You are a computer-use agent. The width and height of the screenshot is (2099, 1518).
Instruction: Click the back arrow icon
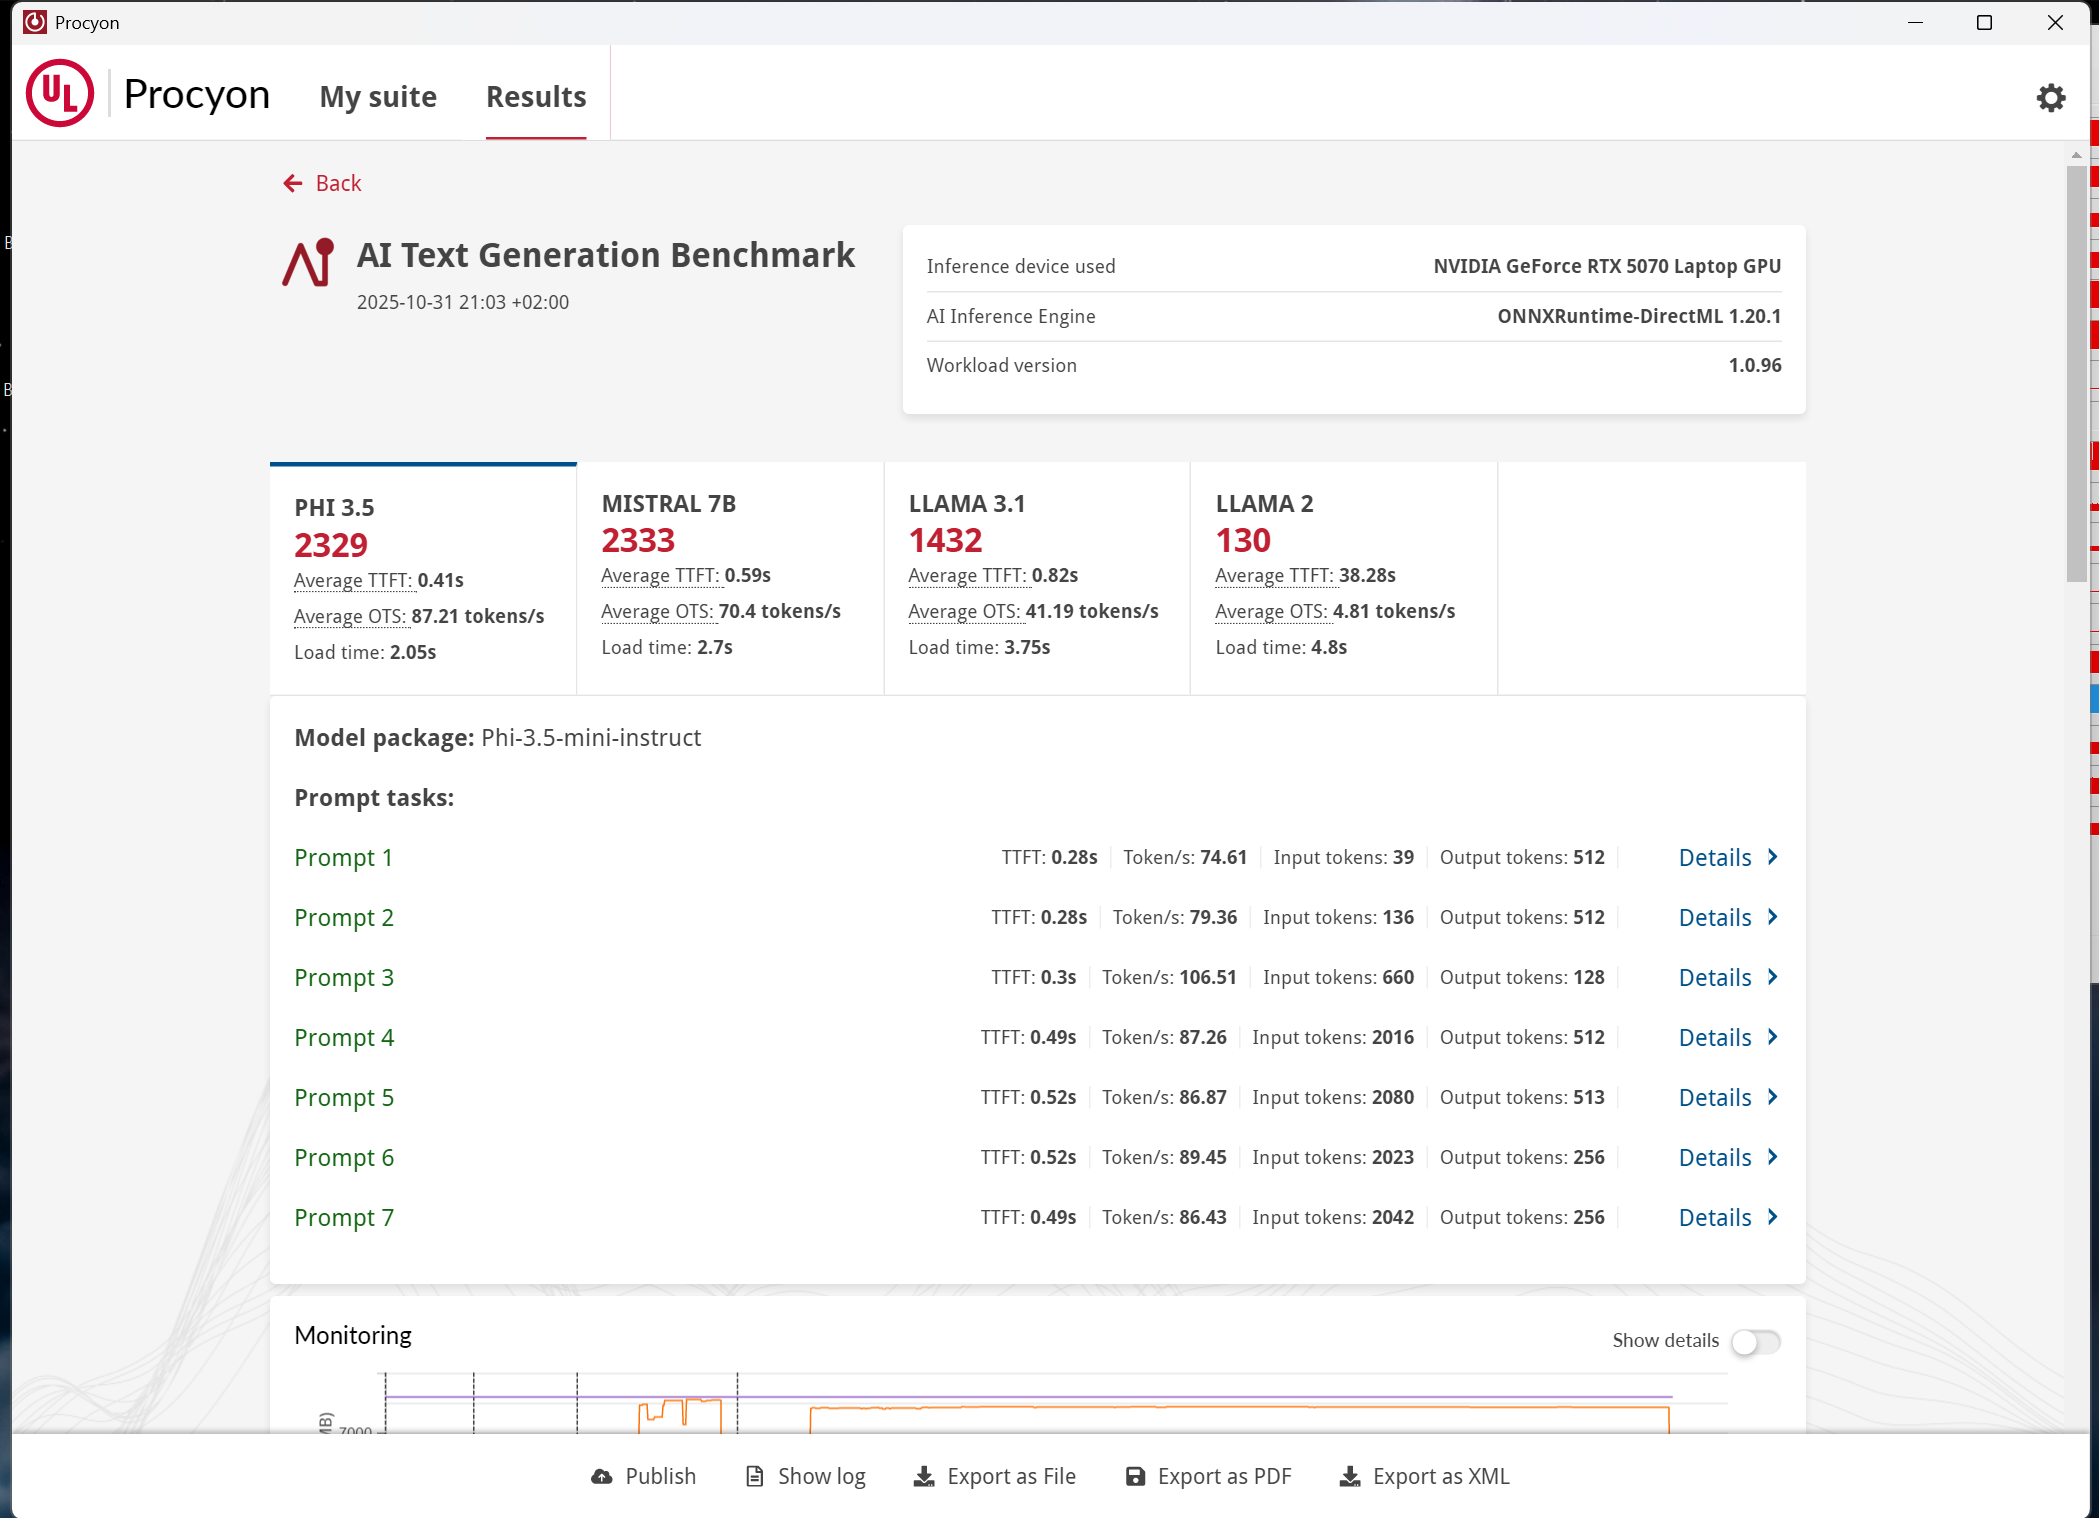pos(292,183)
